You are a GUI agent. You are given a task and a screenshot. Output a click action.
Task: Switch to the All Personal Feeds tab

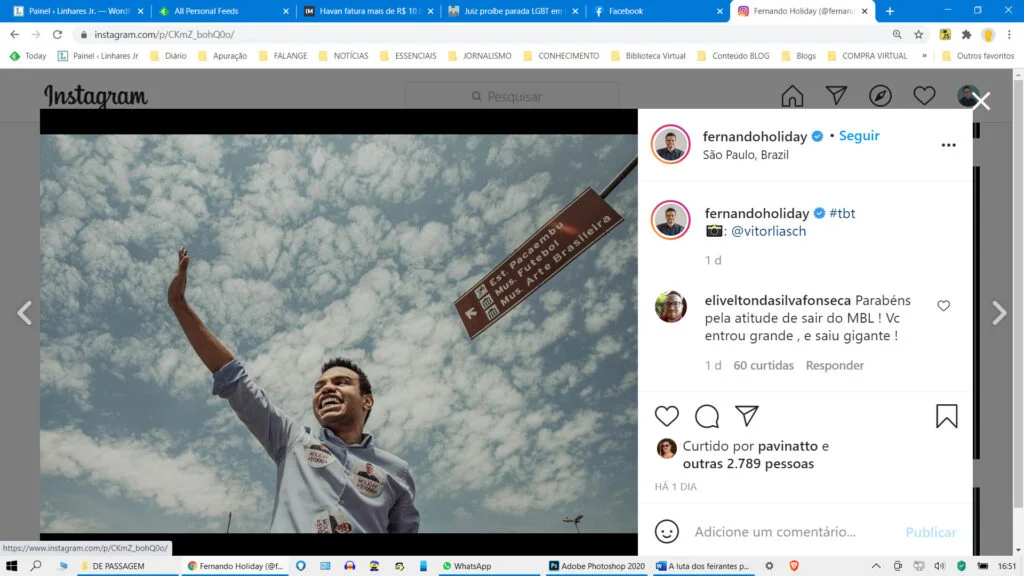click(223, 11)
